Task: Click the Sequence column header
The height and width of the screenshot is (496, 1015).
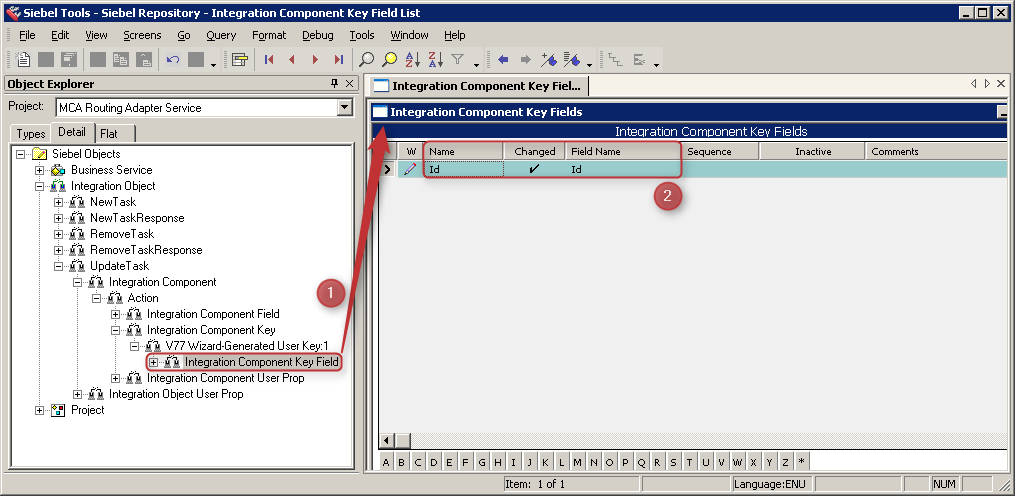Action: point(719,152)
